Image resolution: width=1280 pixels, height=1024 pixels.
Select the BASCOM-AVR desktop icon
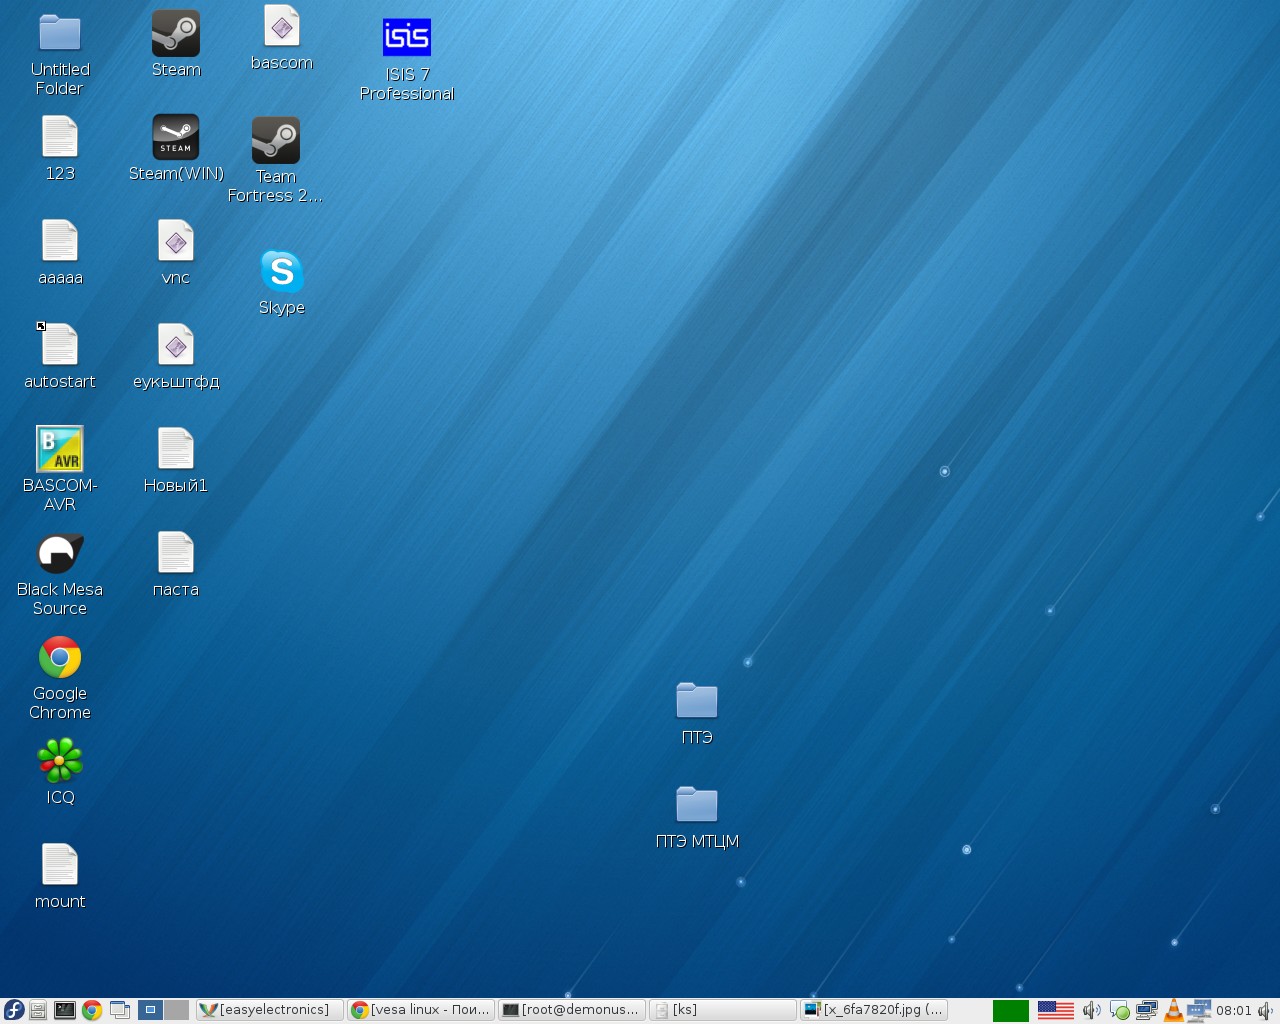[60, 449]
